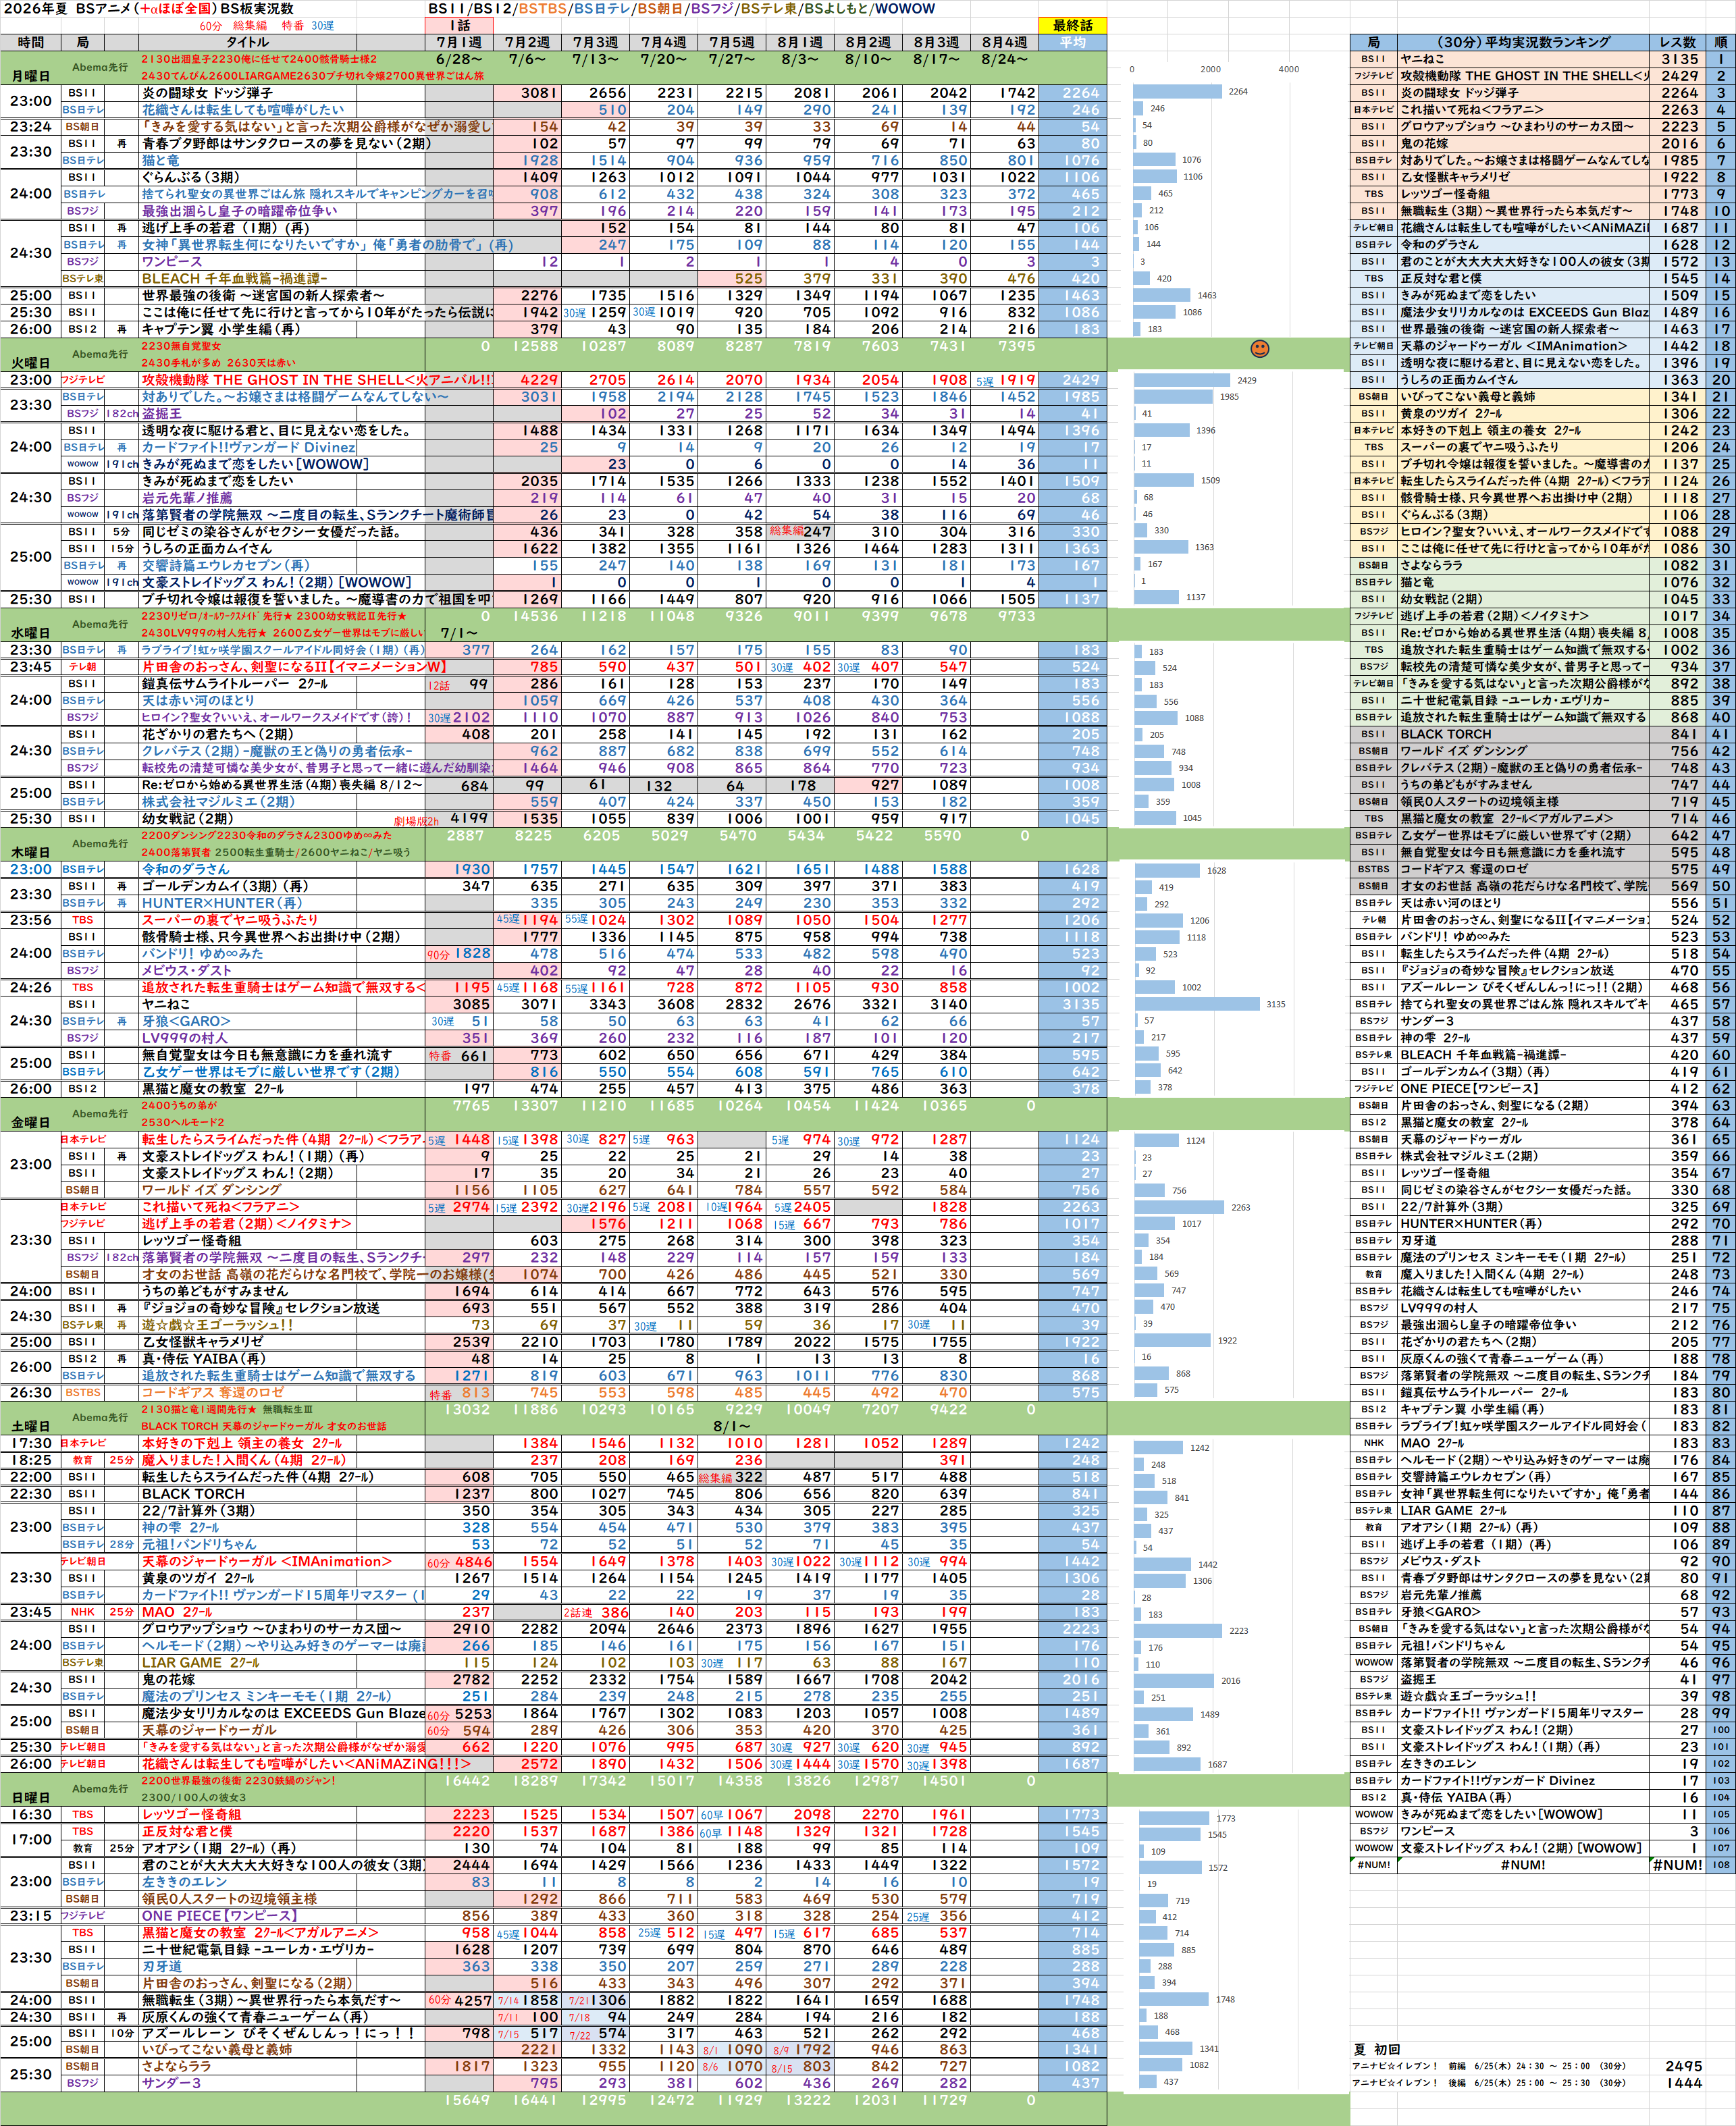Click 'ONE PIECE[ワンピース]' in the schedule
Image resolution: width=1736 pixels, height=2126 pixels.
(219, 1916)
